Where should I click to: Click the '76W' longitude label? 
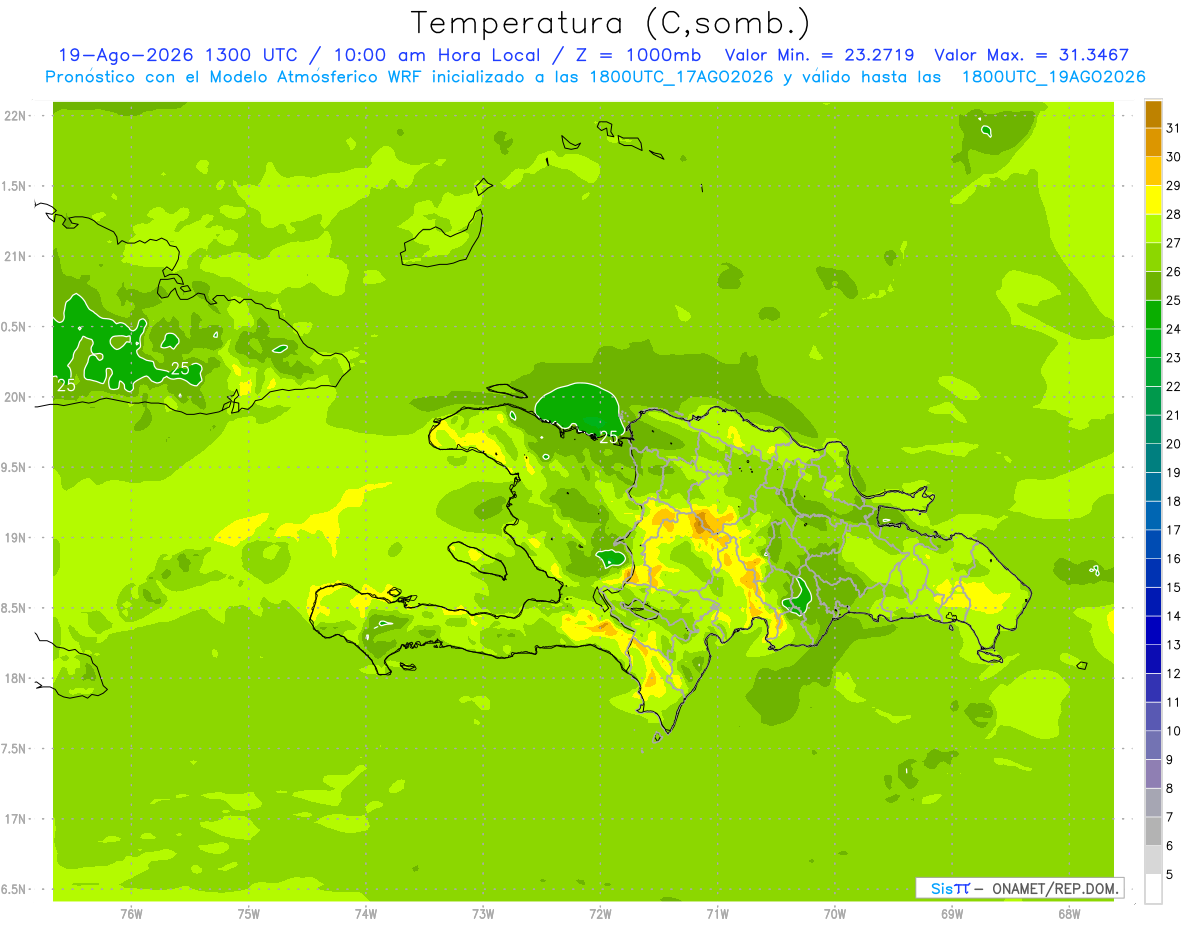click(x=131, y=913)
